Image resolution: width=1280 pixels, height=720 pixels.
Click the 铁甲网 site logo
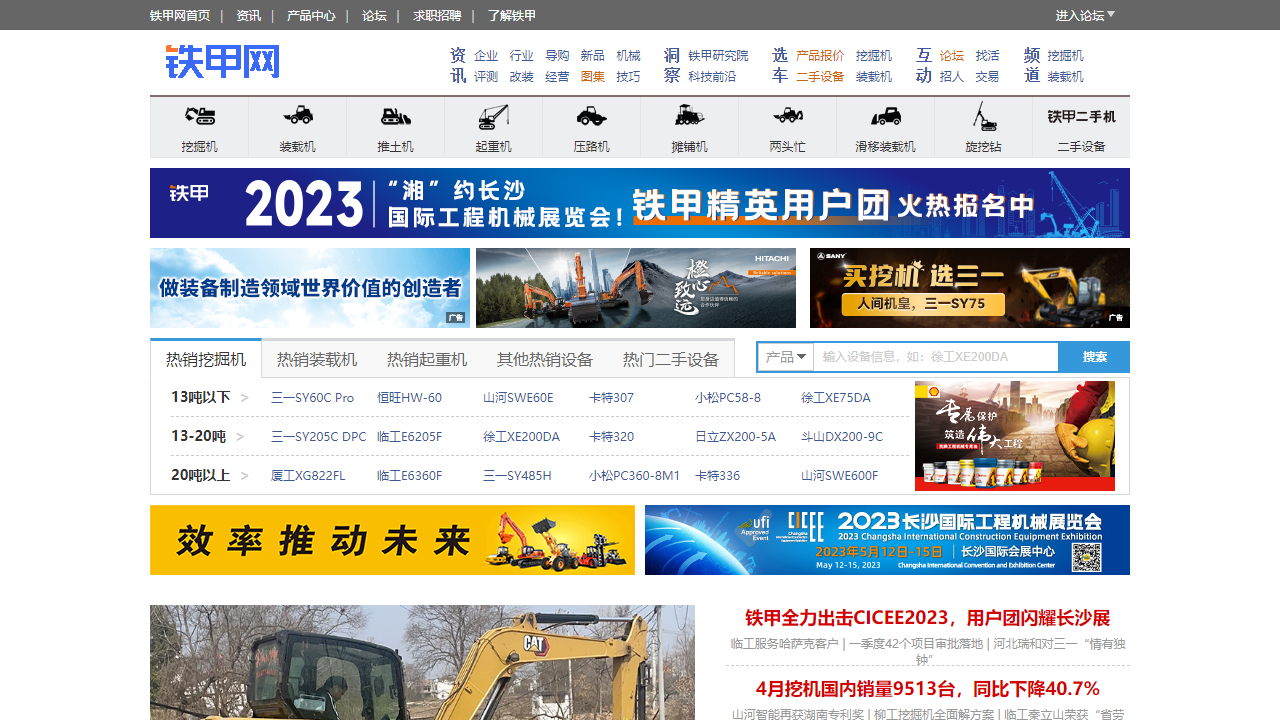pyautogui.click(x=222, y=61)
